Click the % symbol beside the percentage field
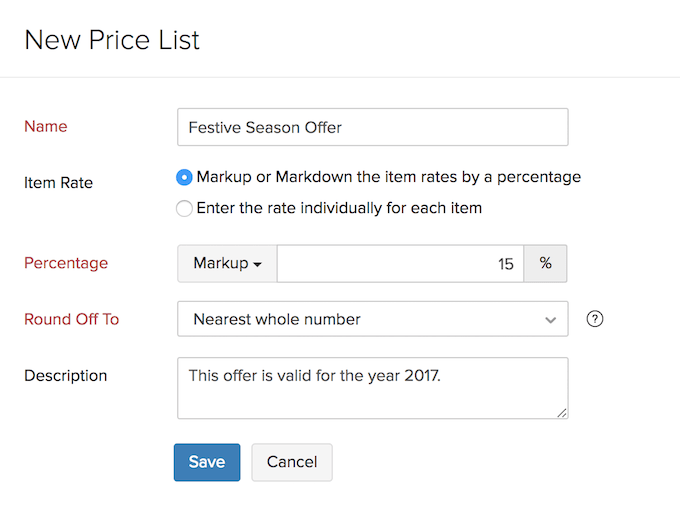Screen dimensions: 680x514 pos(546,264)
